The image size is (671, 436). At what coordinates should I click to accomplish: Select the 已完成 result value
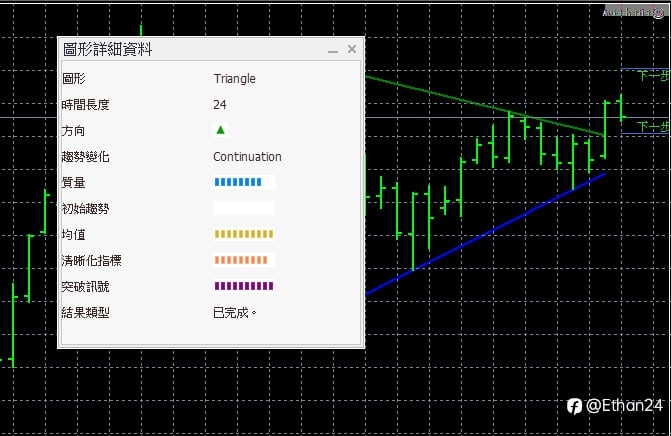tap(235, 313)
